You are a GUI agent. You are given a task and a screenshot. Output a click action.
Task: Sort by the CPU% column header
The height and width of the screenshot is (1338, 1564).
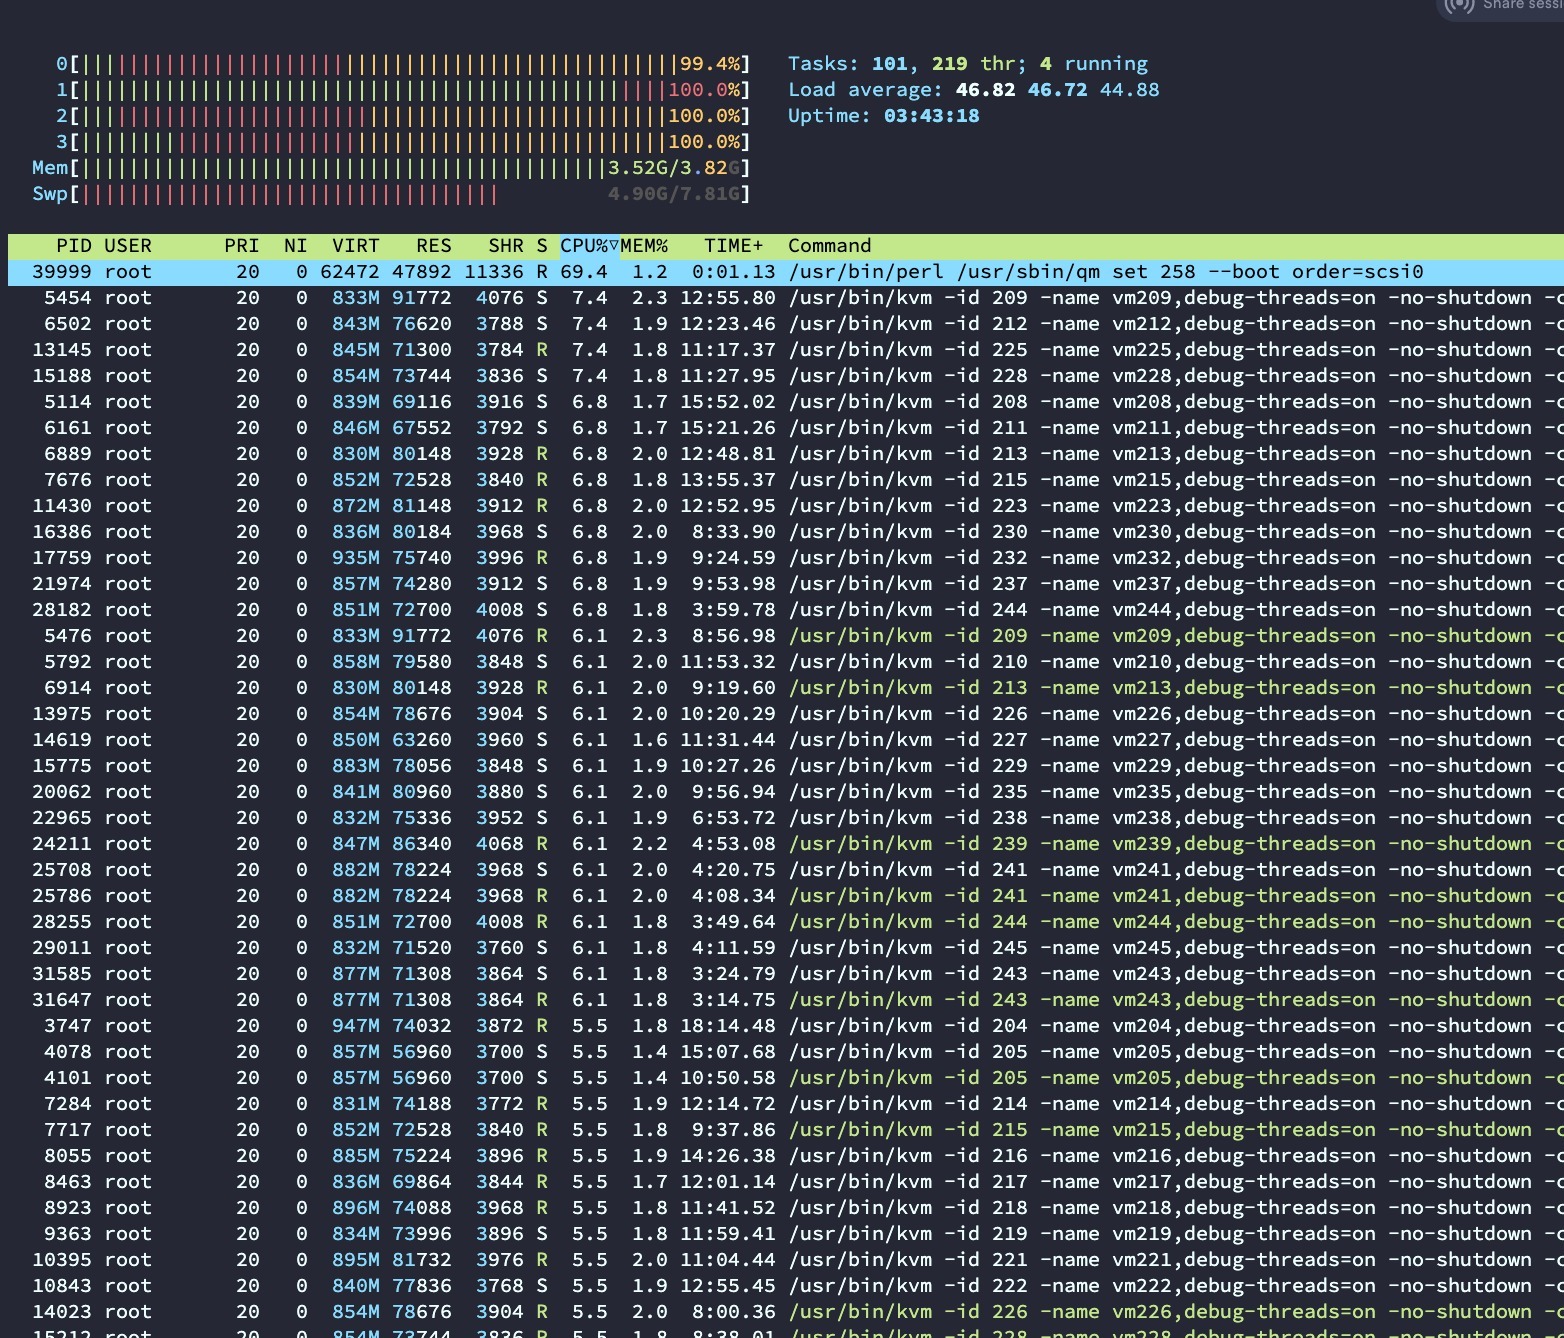point(589,246)
